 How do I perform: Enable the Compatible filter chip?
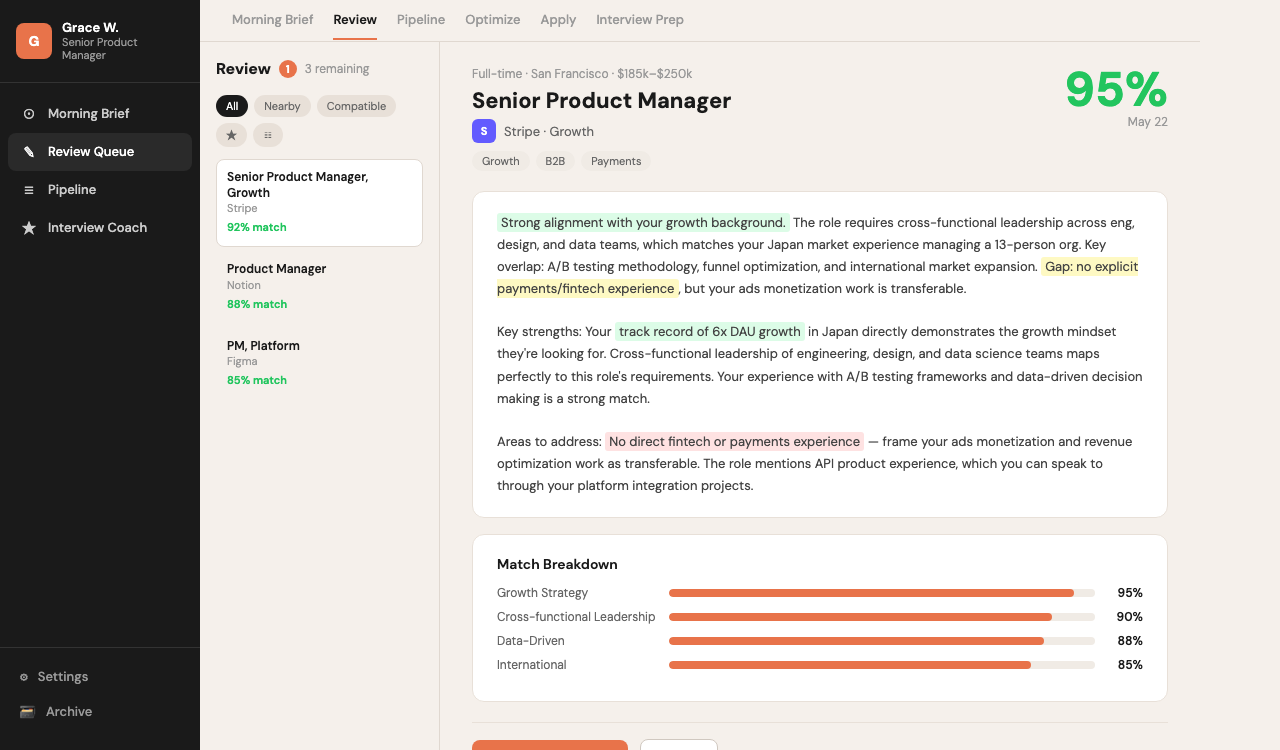[x=356, y=106]
